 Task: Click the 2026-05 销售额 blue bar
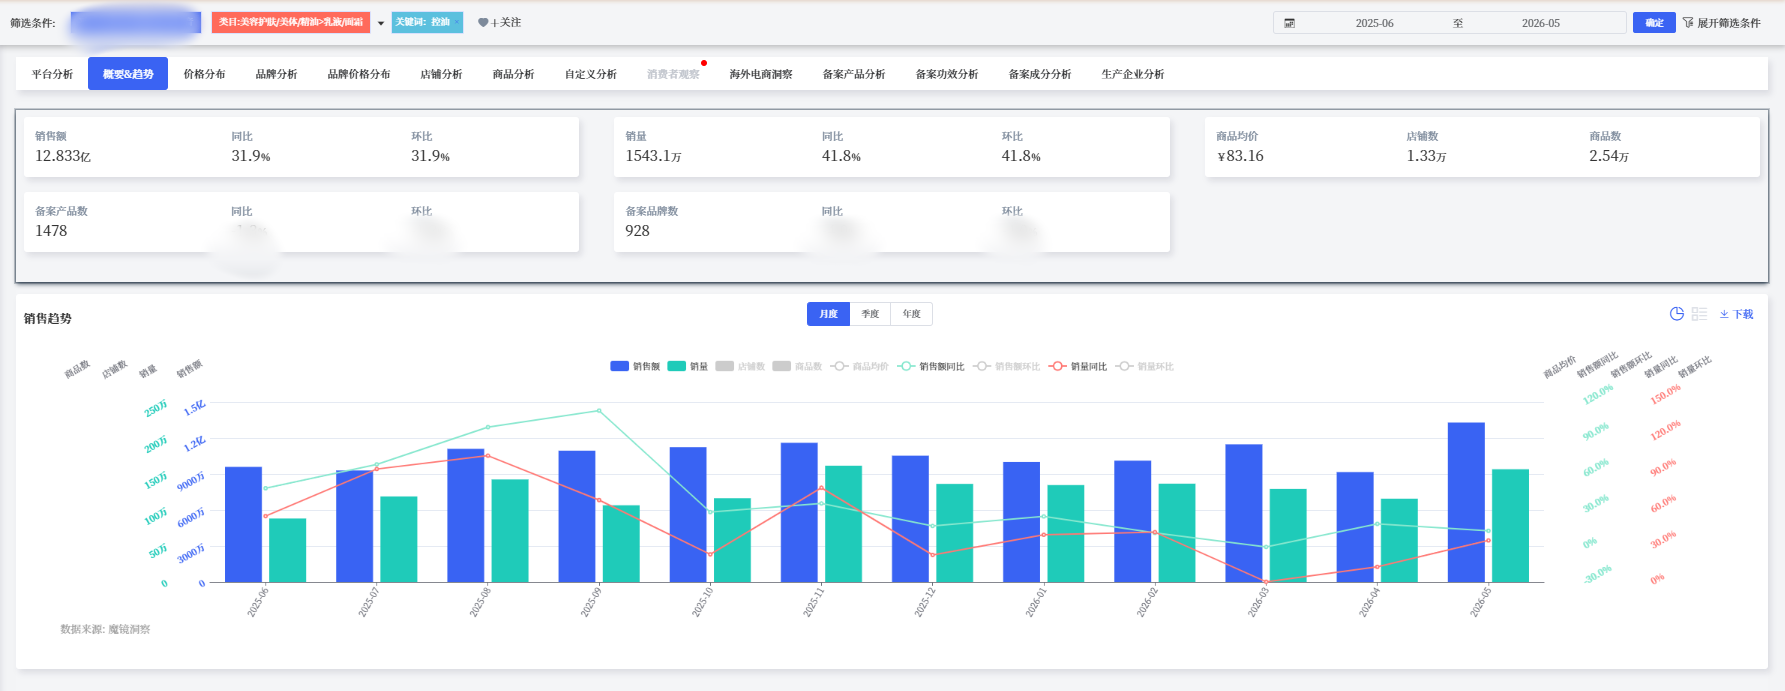point(1466,502)
